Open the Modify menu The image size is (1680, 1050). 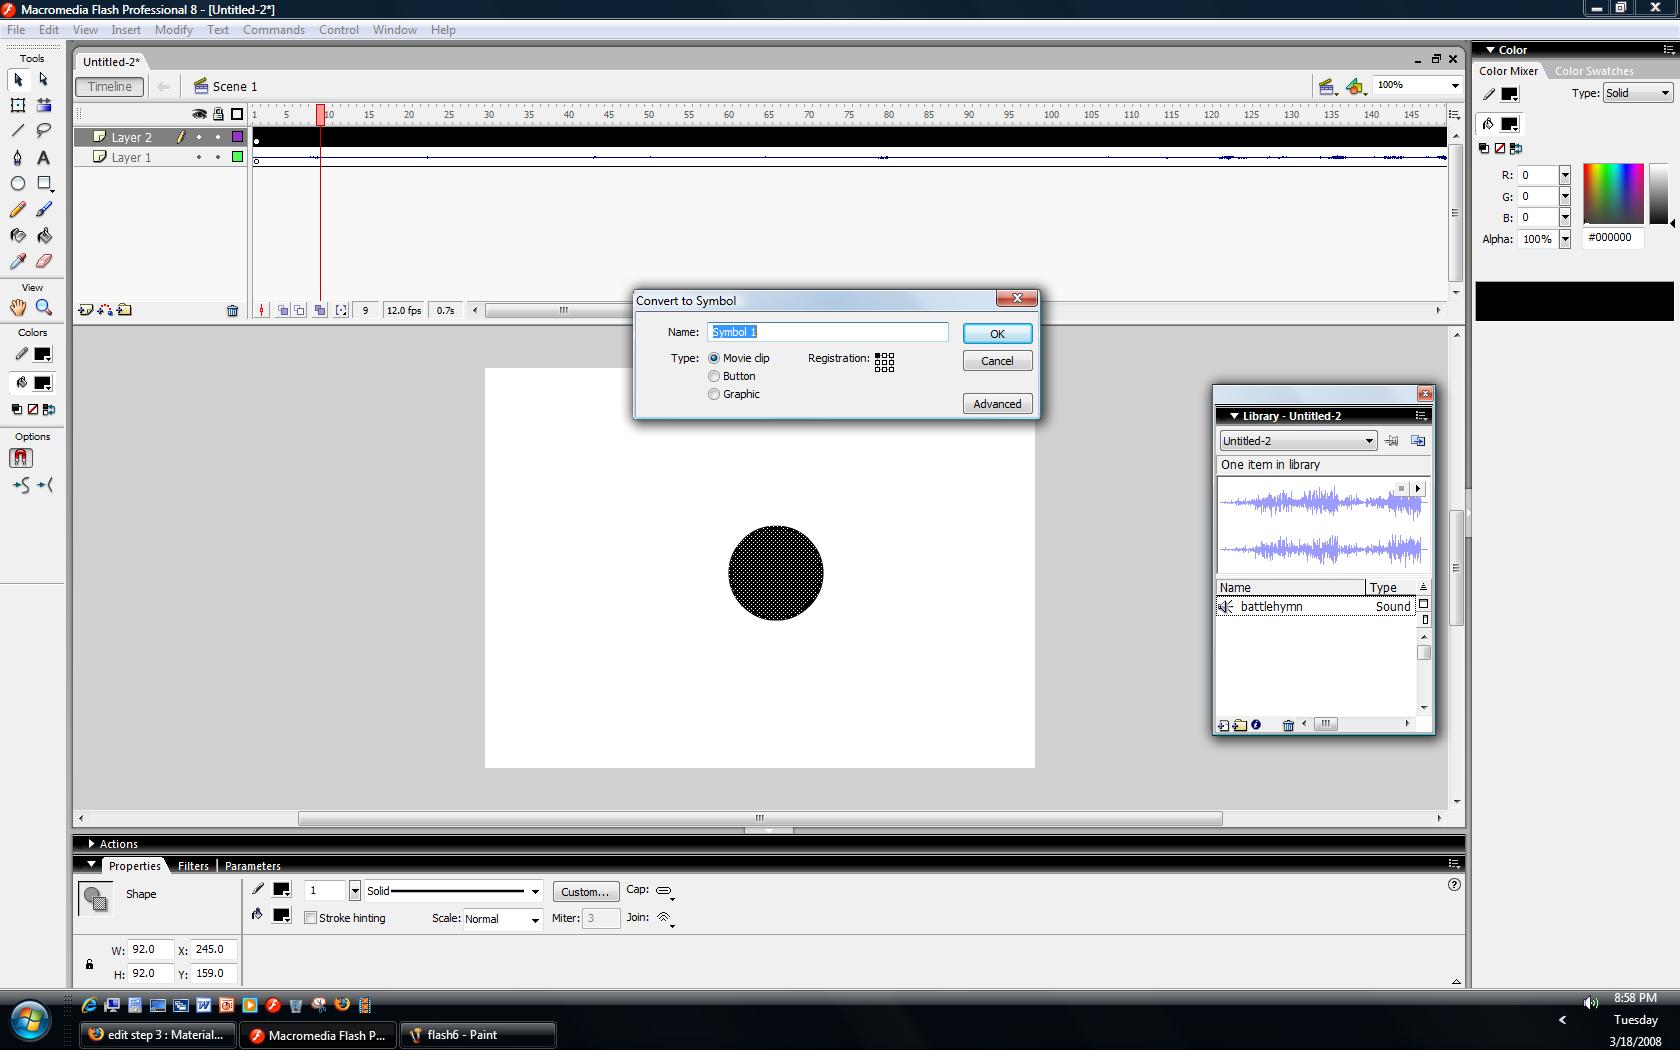pyautogui.click(x=173, y=30)
